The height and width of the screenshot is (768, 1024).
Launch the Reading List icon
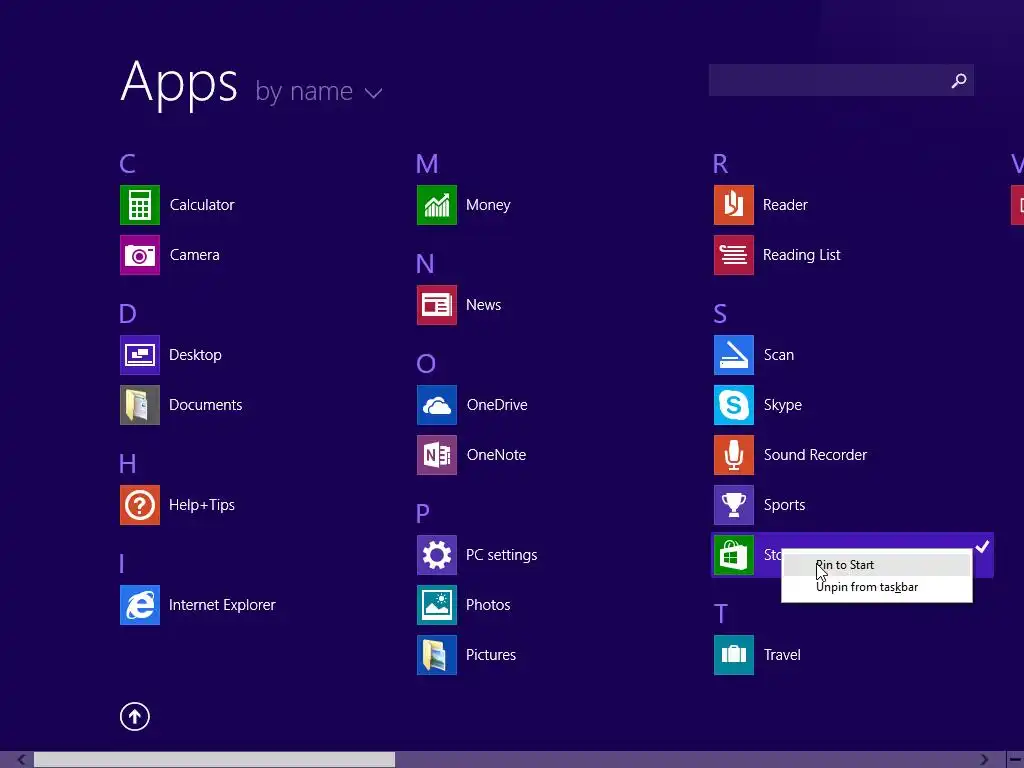734,255
